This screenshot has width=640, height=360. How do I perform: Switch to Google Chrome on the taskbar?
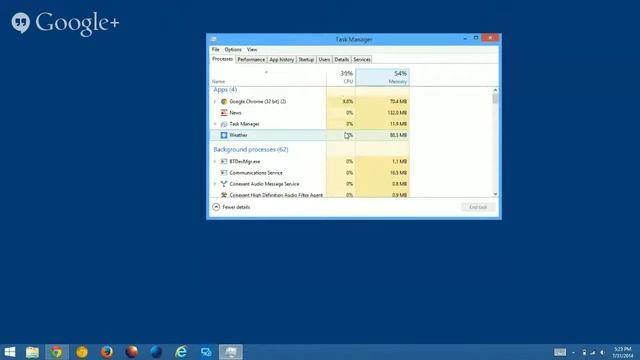pyautogui.click(x=57, y=352)
